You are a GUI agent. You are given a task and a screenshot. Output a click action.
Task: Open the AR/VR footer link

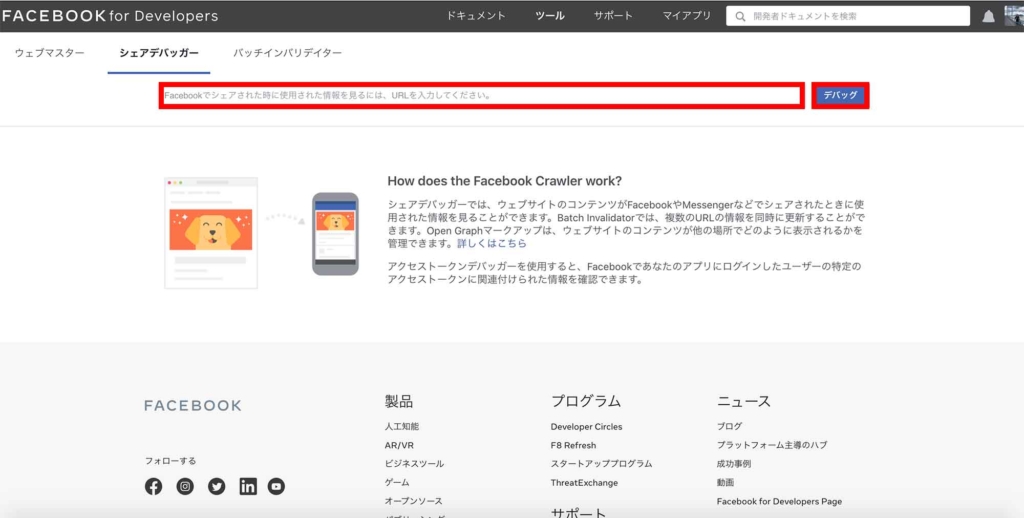399,445
